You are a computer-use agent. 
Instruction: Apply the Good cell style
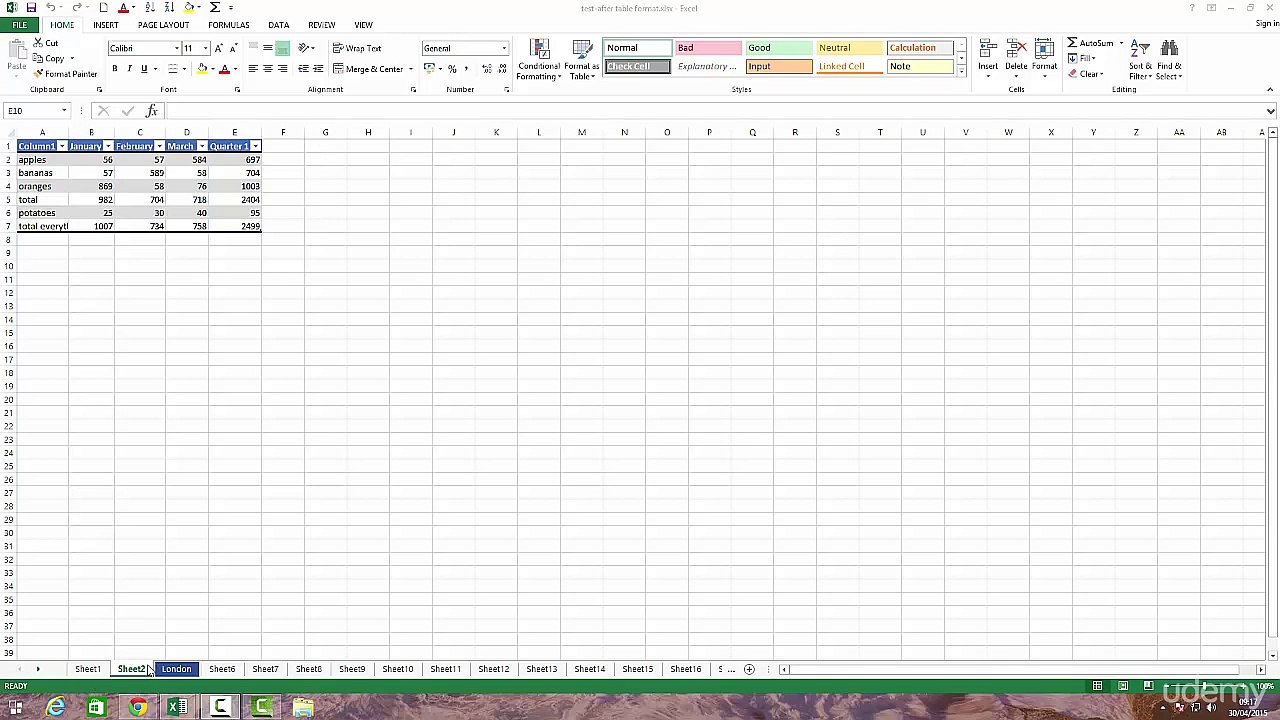click(x=778, y=48)
